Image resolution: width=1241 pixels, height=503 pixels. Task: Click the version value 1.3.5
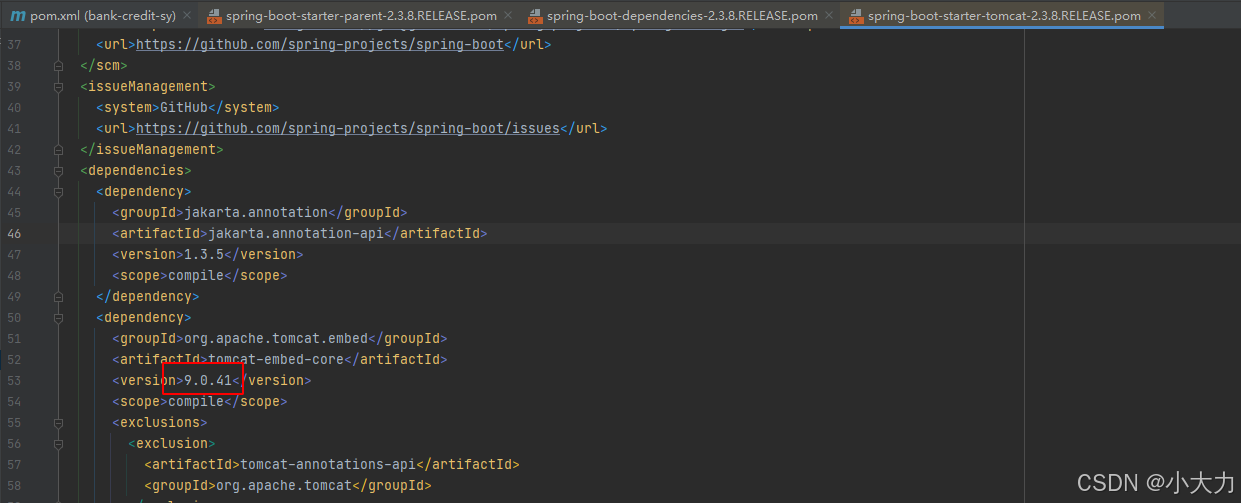click(x=204, y=255)
